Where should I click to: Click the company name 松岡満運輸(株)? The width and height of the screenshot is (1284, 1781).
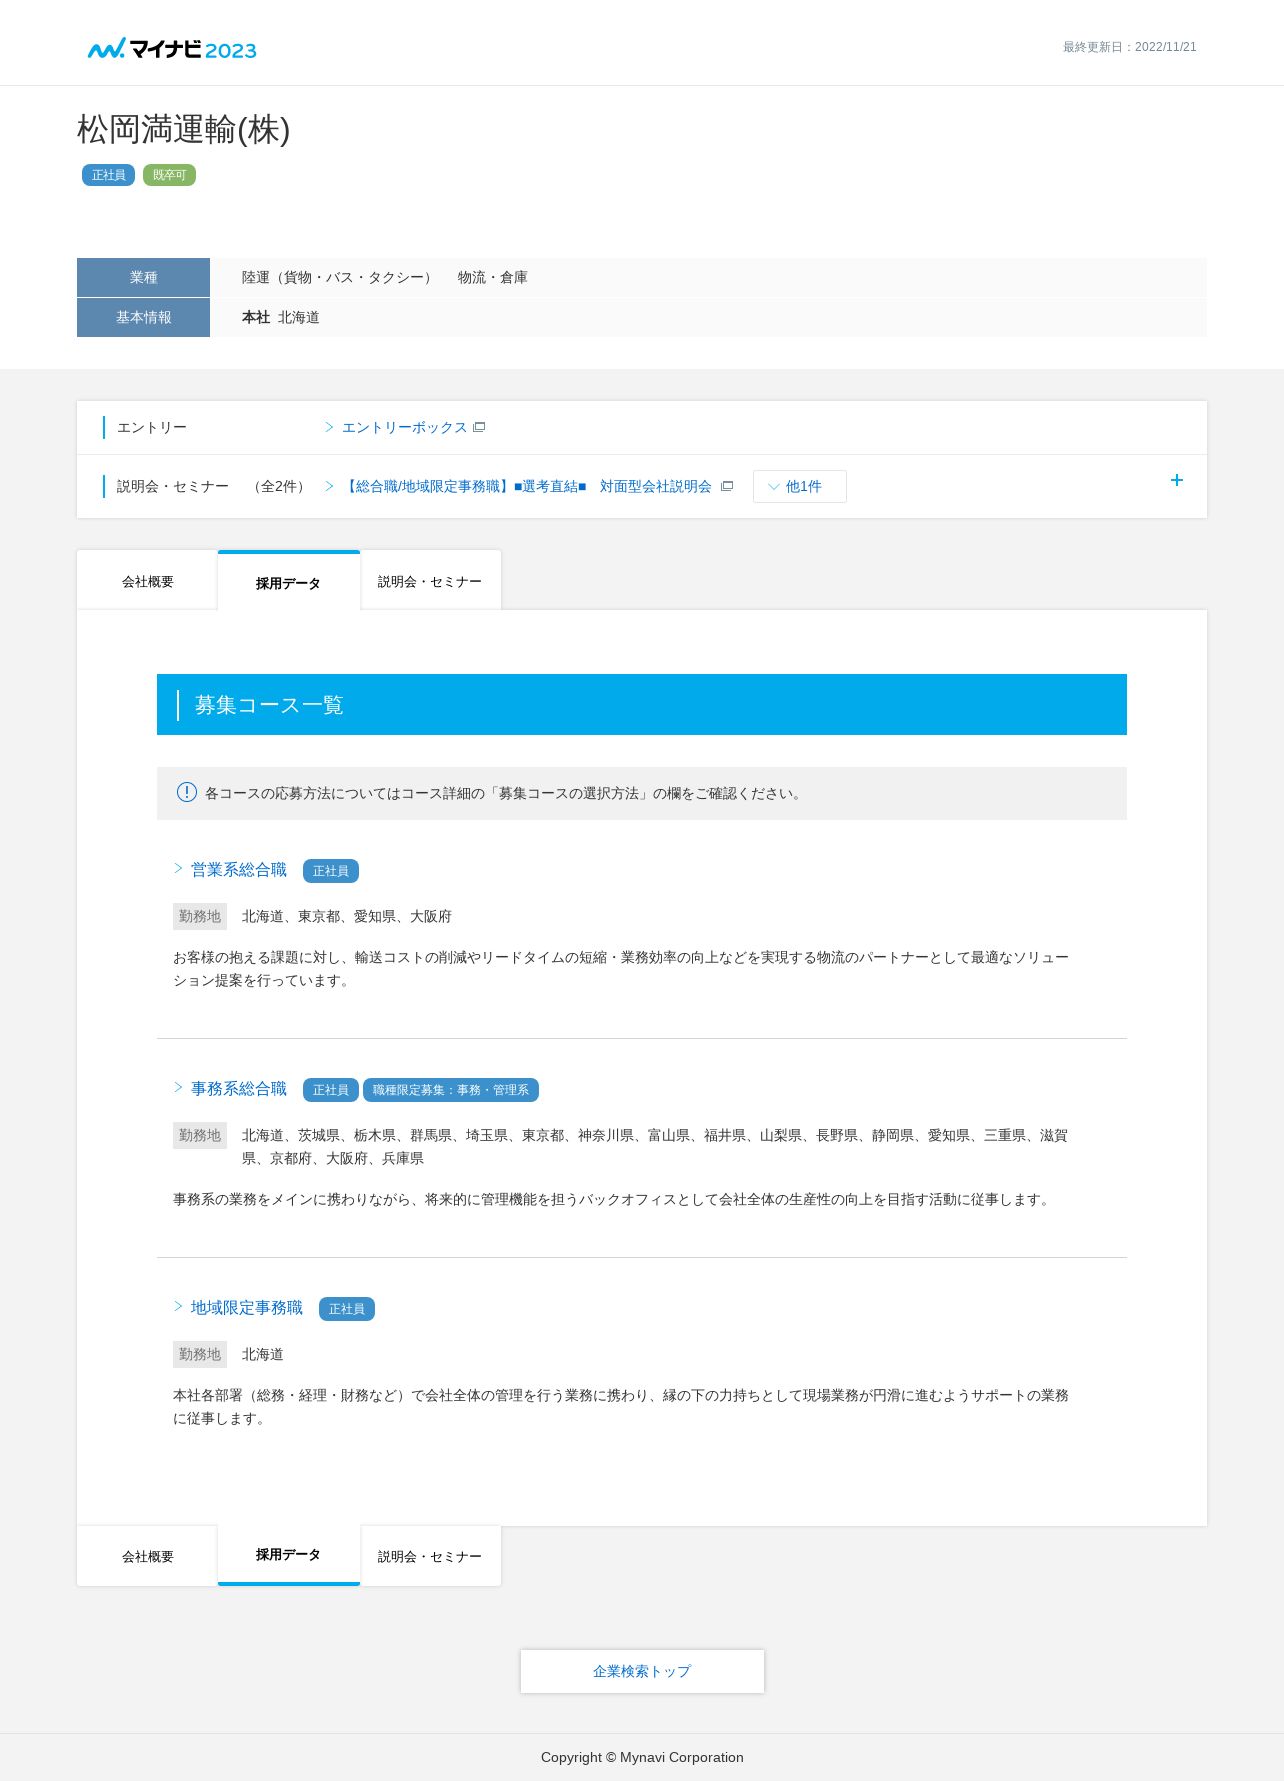(184, 129)
